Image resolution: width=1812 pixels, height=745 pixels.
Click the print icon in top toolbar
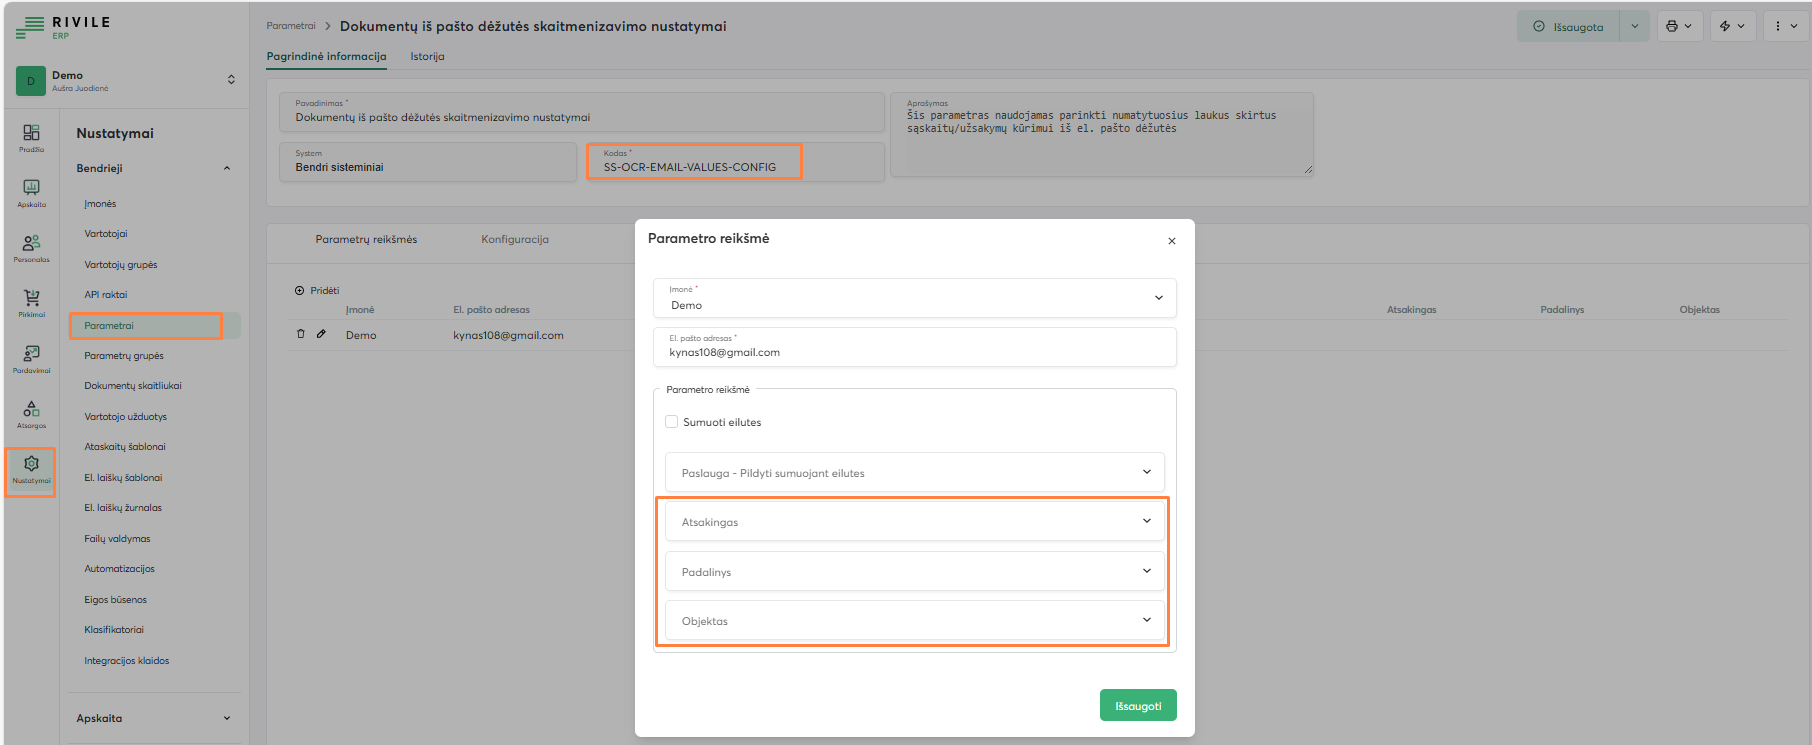[x=1672, y=27]
